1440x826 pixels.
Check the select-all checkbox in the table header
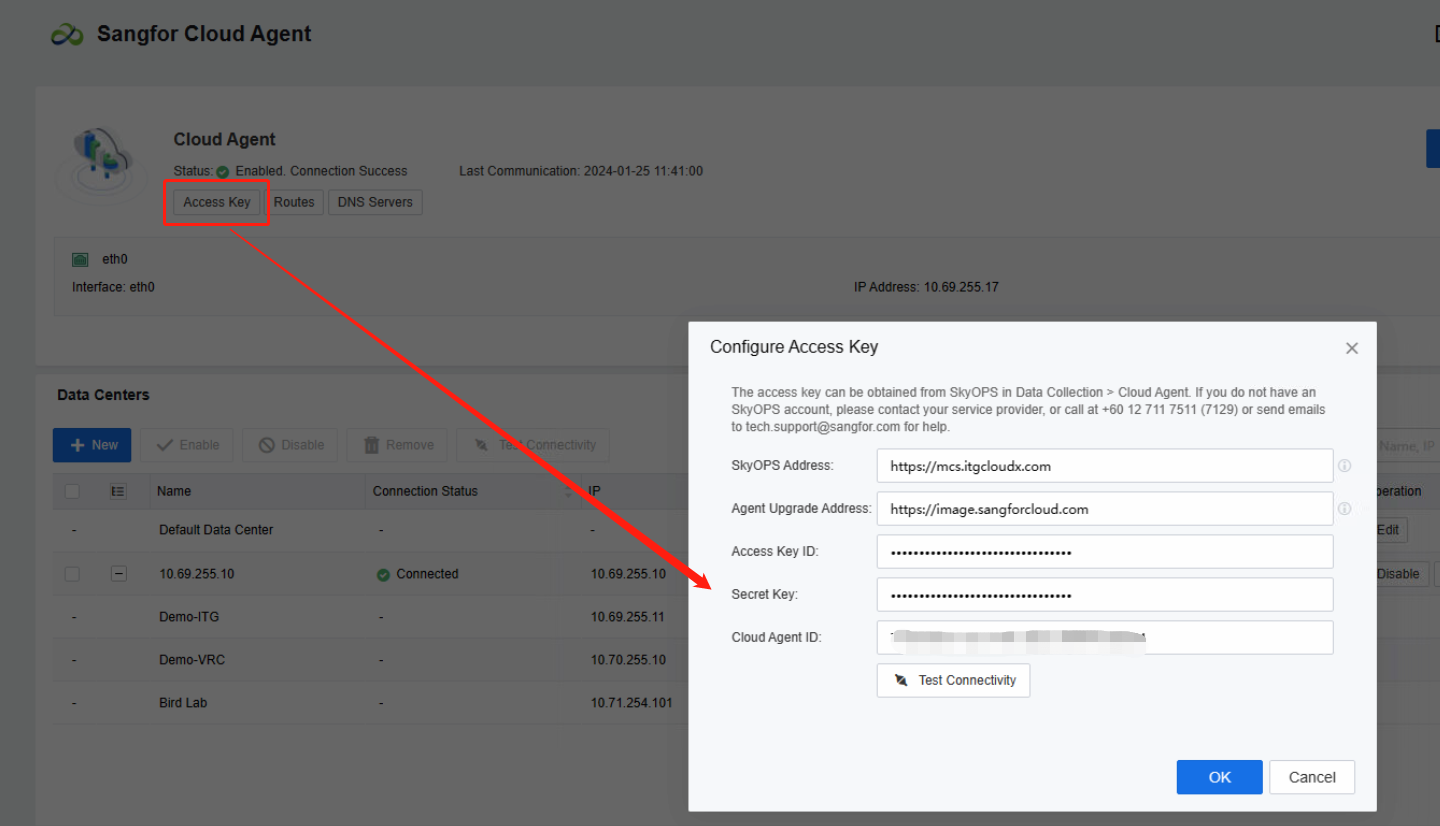(71, 491)
